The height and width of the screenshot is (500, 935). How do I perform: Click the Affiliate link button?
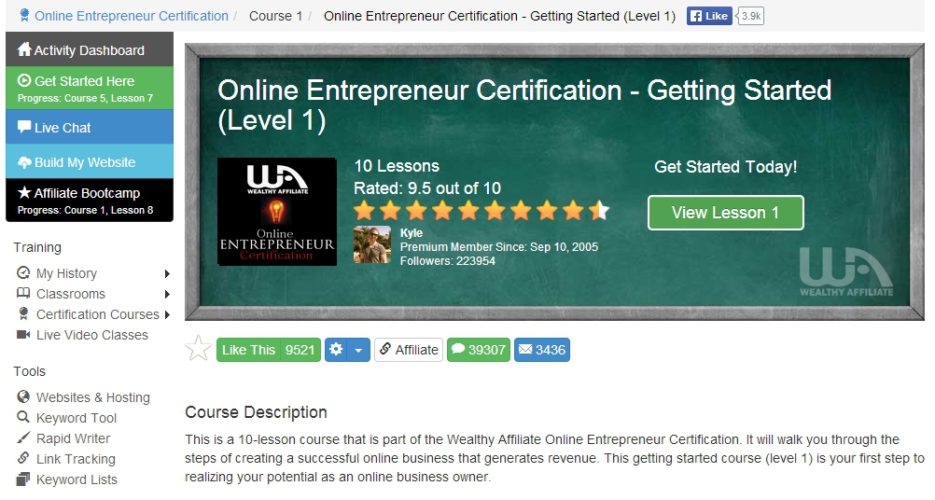408,350
